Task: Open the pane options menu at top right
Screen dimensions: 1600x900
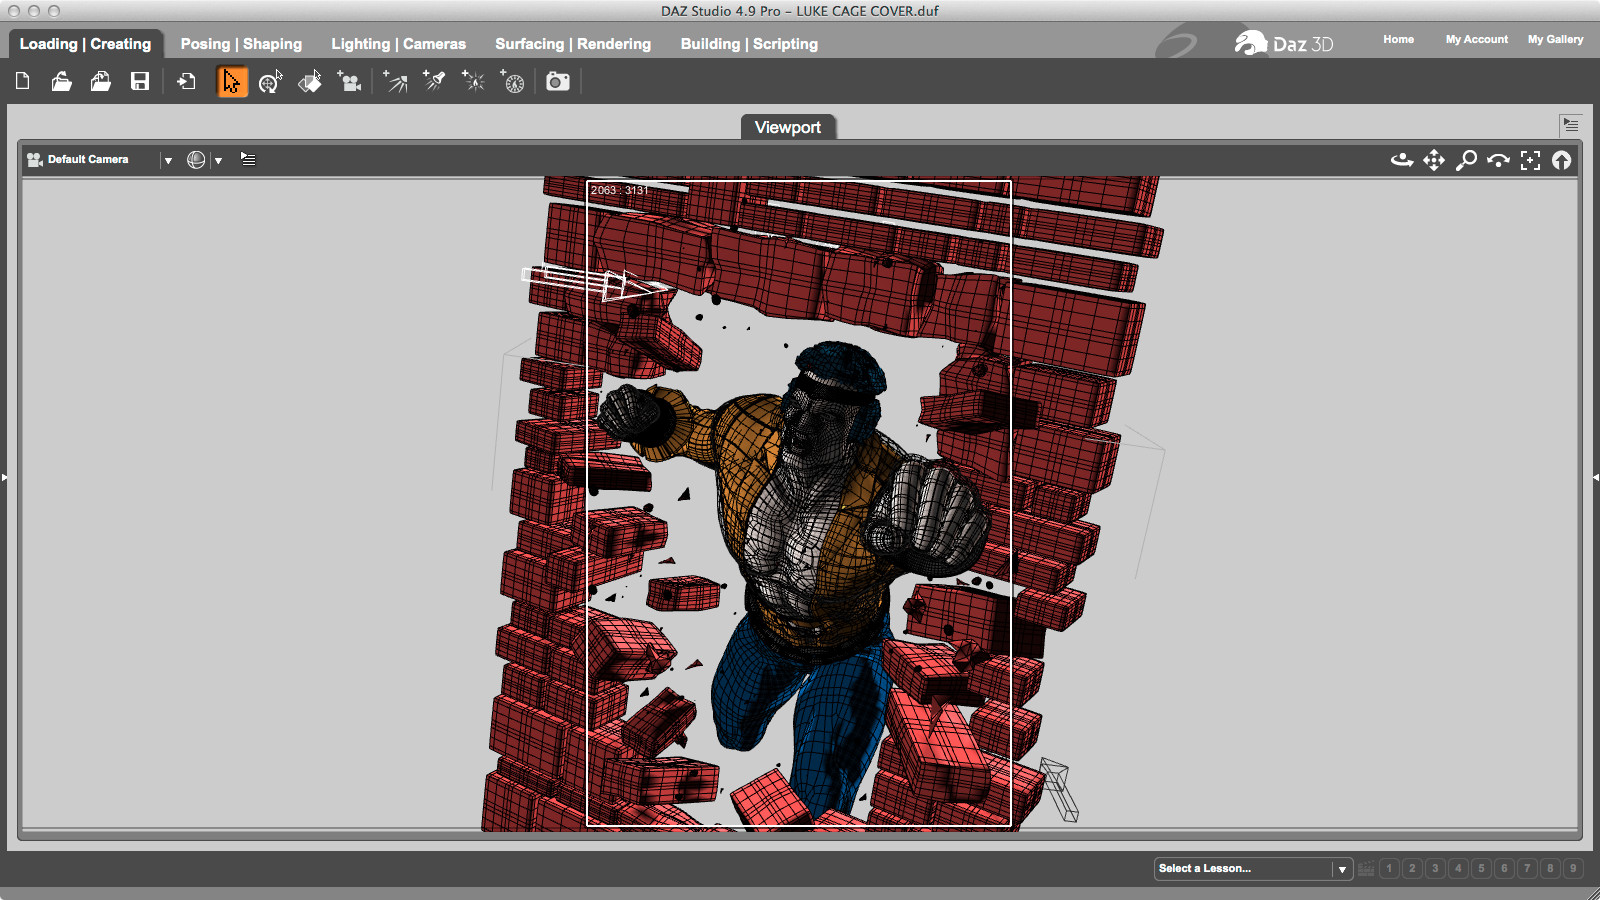Action: click(1570, 125)
